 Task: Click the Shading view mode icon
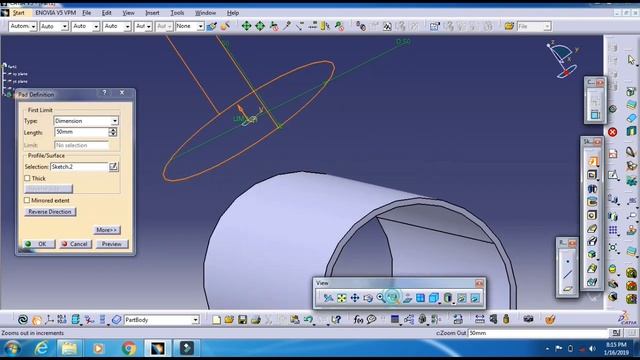coord(448,298)
